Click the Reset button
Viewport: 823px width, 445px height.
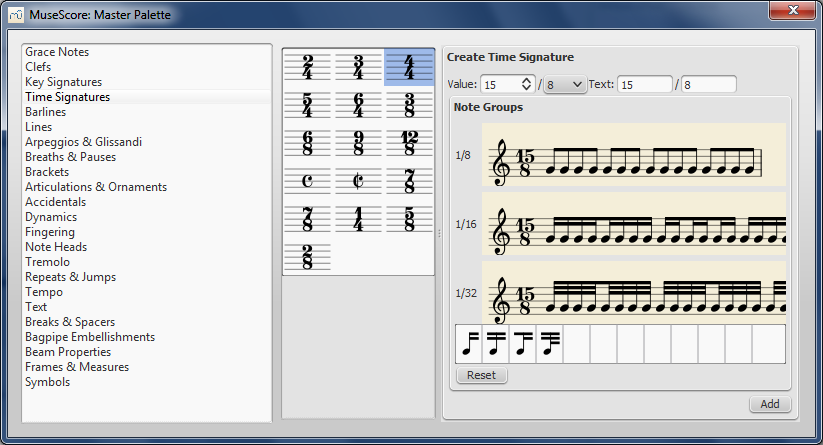[481, 375]
